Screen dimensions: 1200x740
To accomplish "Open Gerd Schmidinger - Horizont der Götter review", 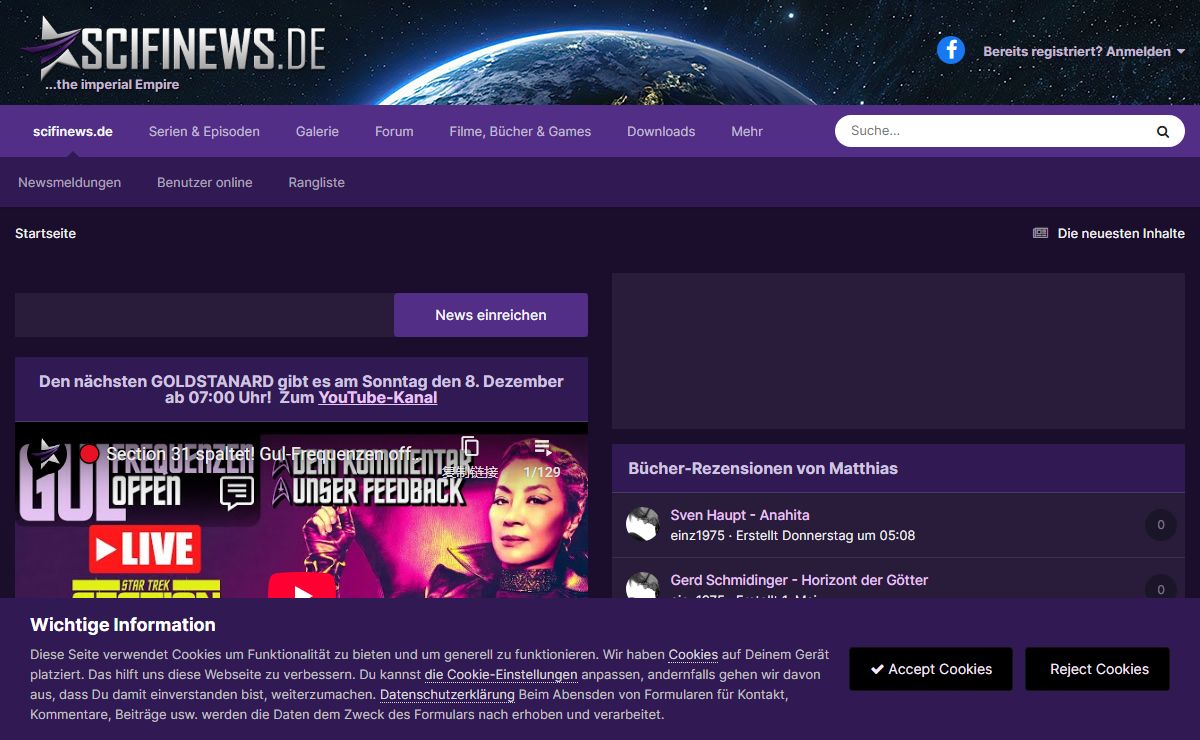I will 799,580.
